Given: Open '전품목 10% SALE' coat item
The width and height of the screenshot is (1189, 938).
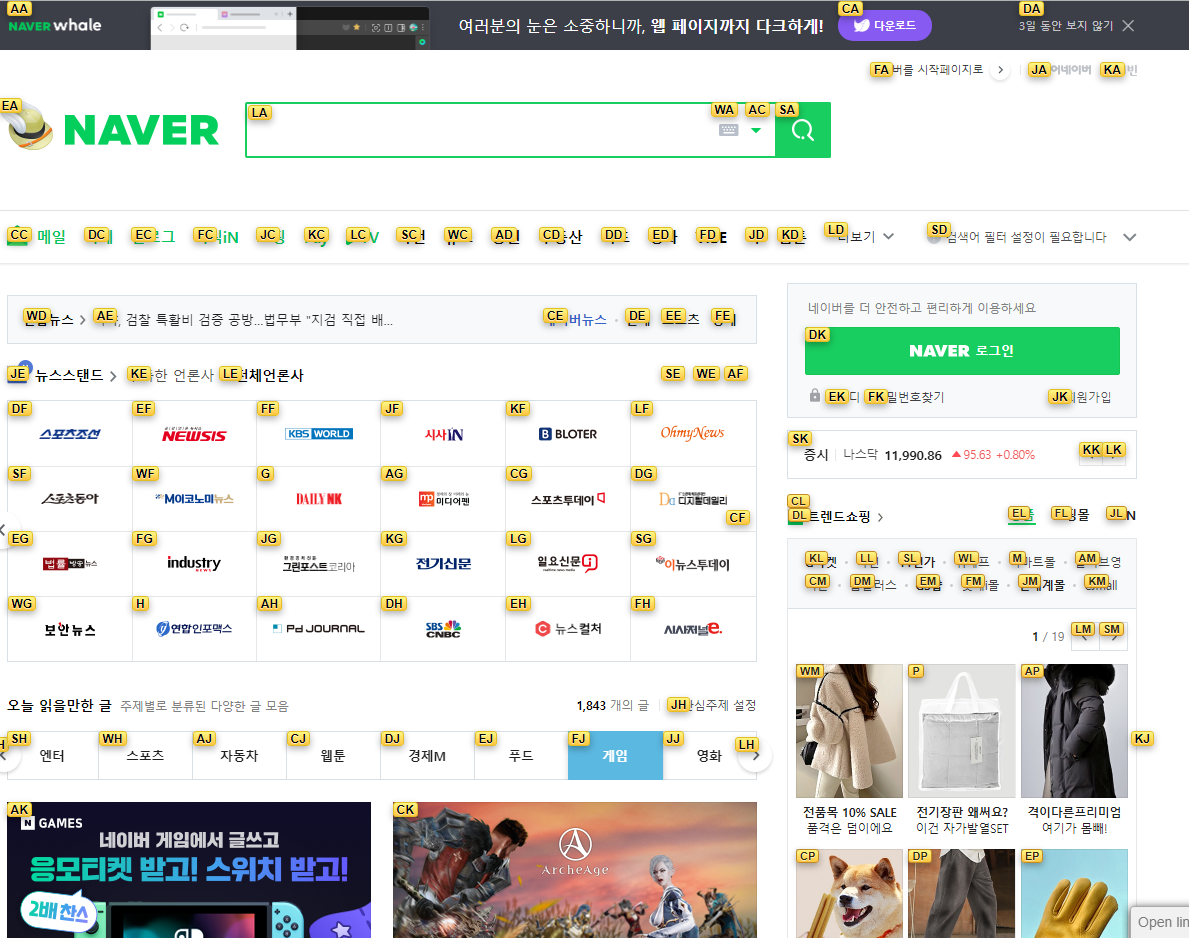Looking at the screenshot, I should point(849,750).
